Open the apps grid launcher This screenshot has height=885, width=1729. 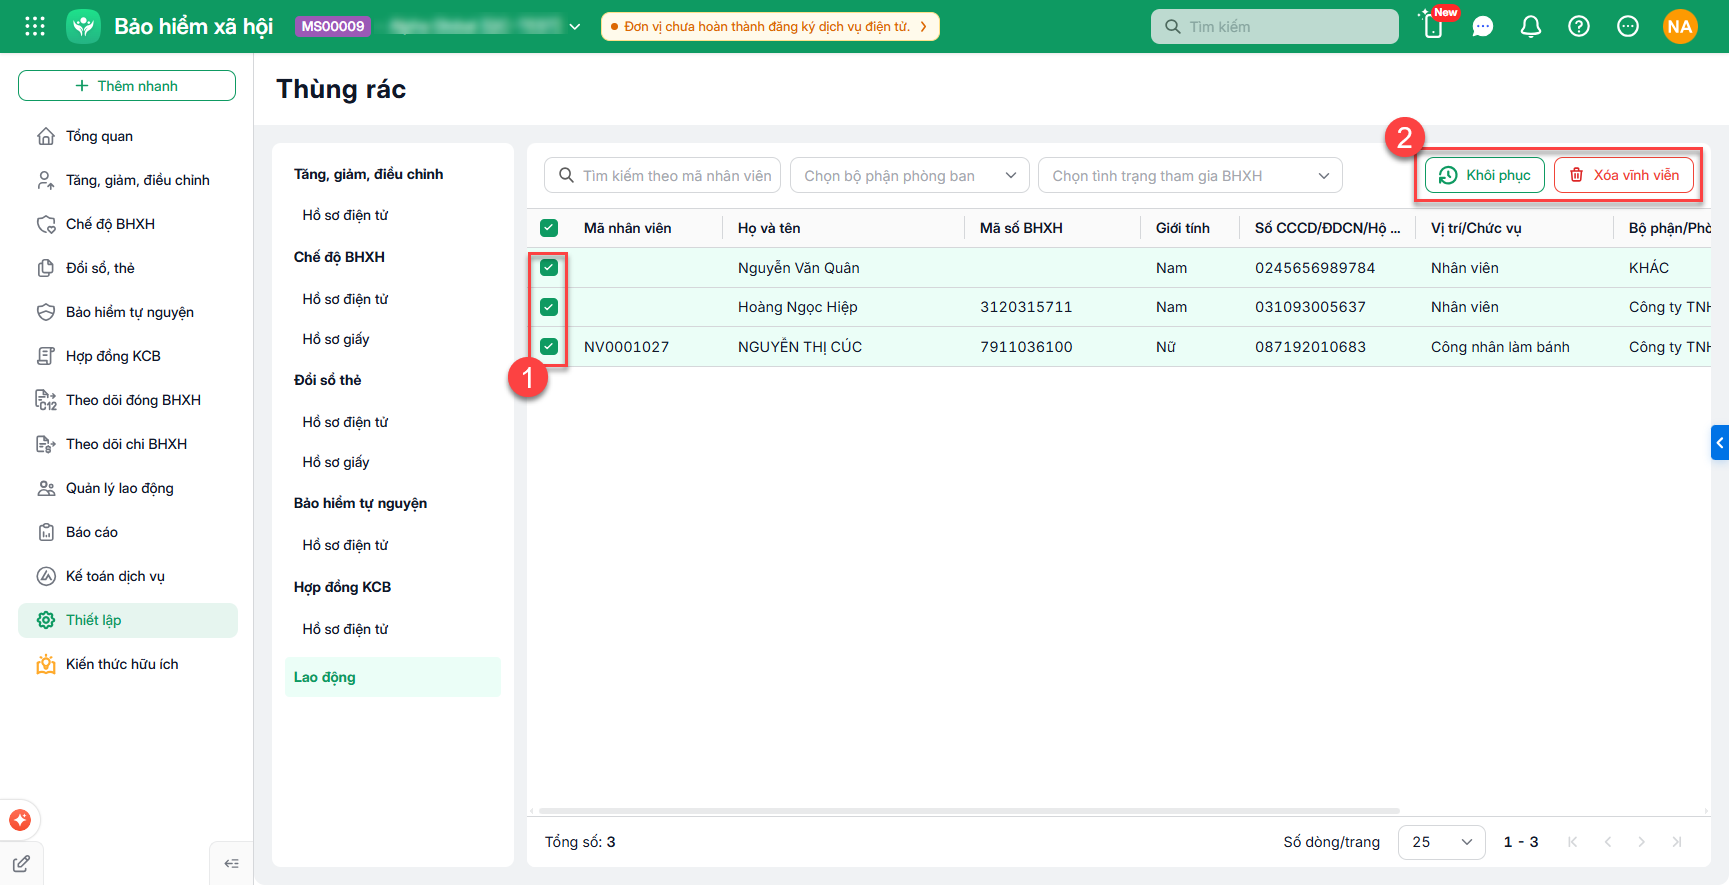pos(35,26)
